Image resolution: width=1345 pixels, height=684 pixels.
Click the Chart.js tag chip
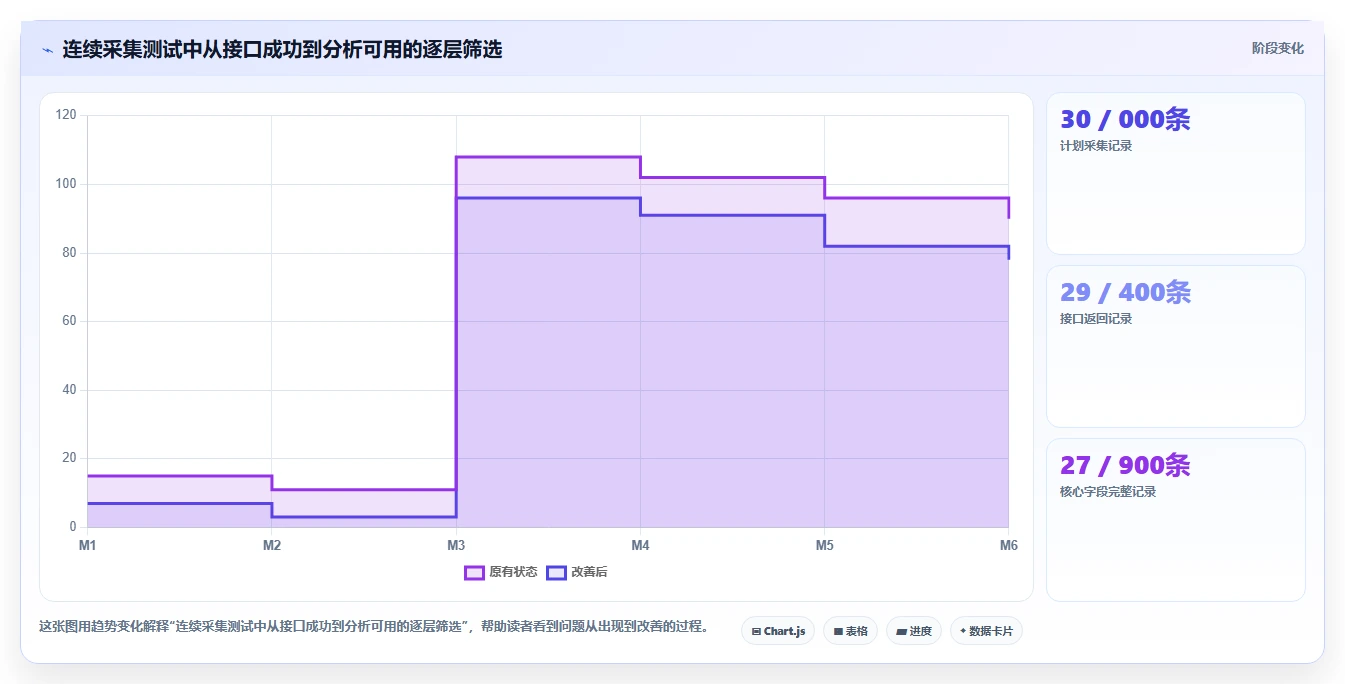coord(778,631)
